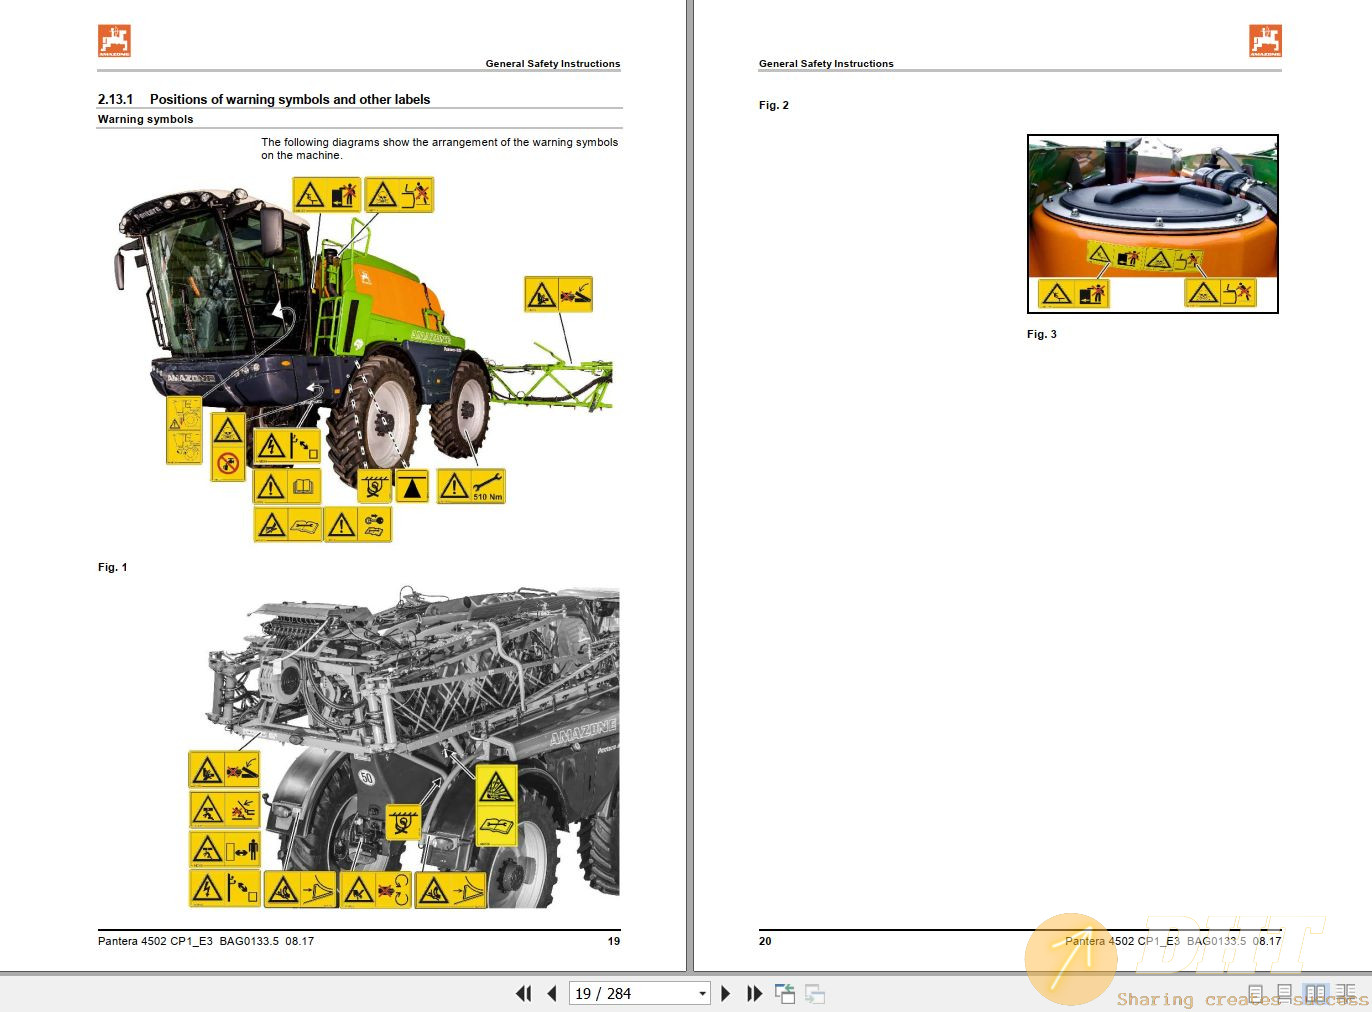1372x1012 pixels.
Task: Go to the next page
Action: (726, 993)
